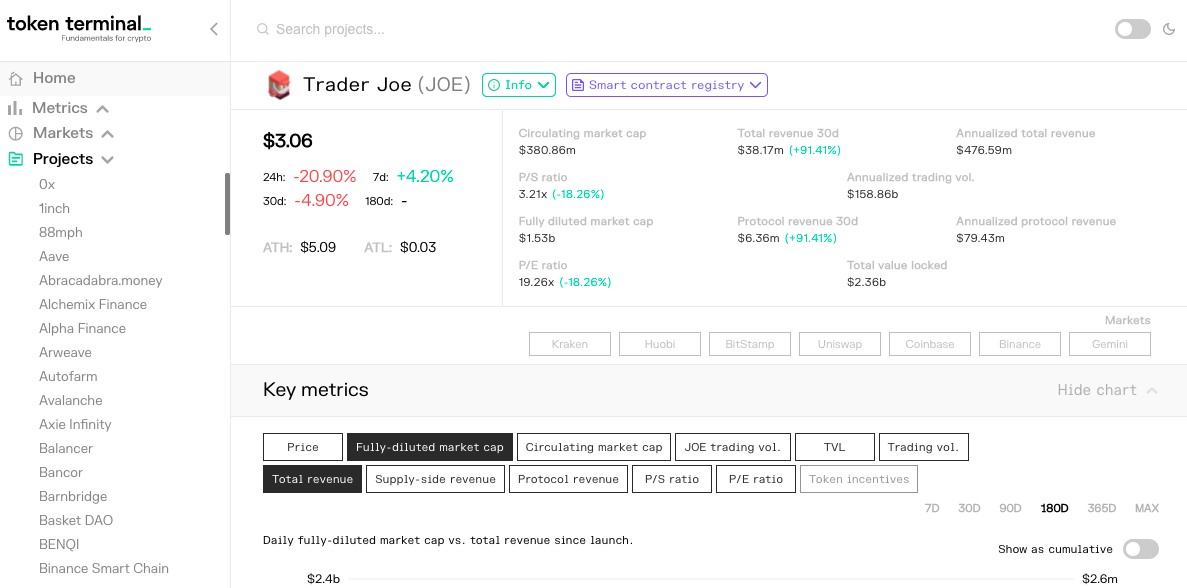Click the Home house icon

[15, 79]
